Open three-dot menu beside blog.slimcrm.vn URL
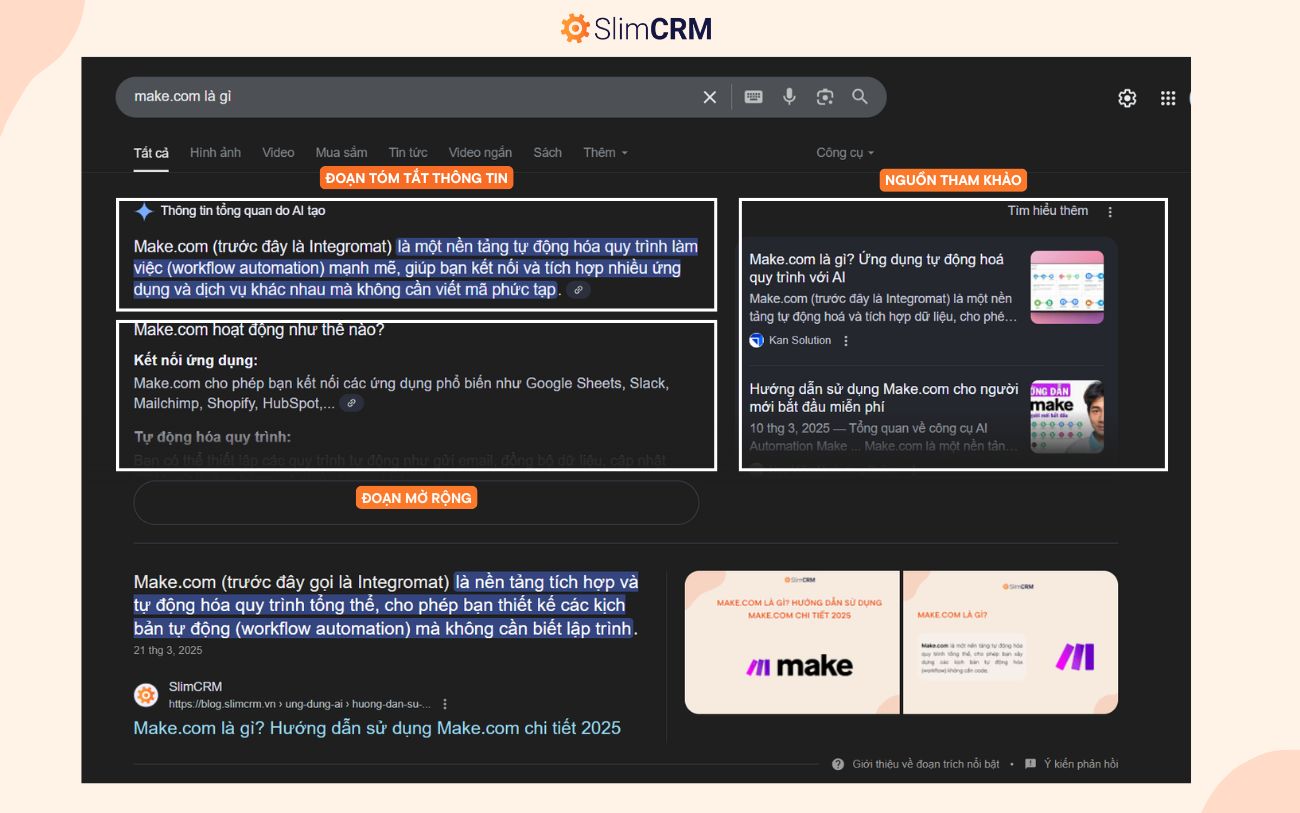Image resolution: width=1300 pixels, height=813 pixels. click(x=445, y=704)
